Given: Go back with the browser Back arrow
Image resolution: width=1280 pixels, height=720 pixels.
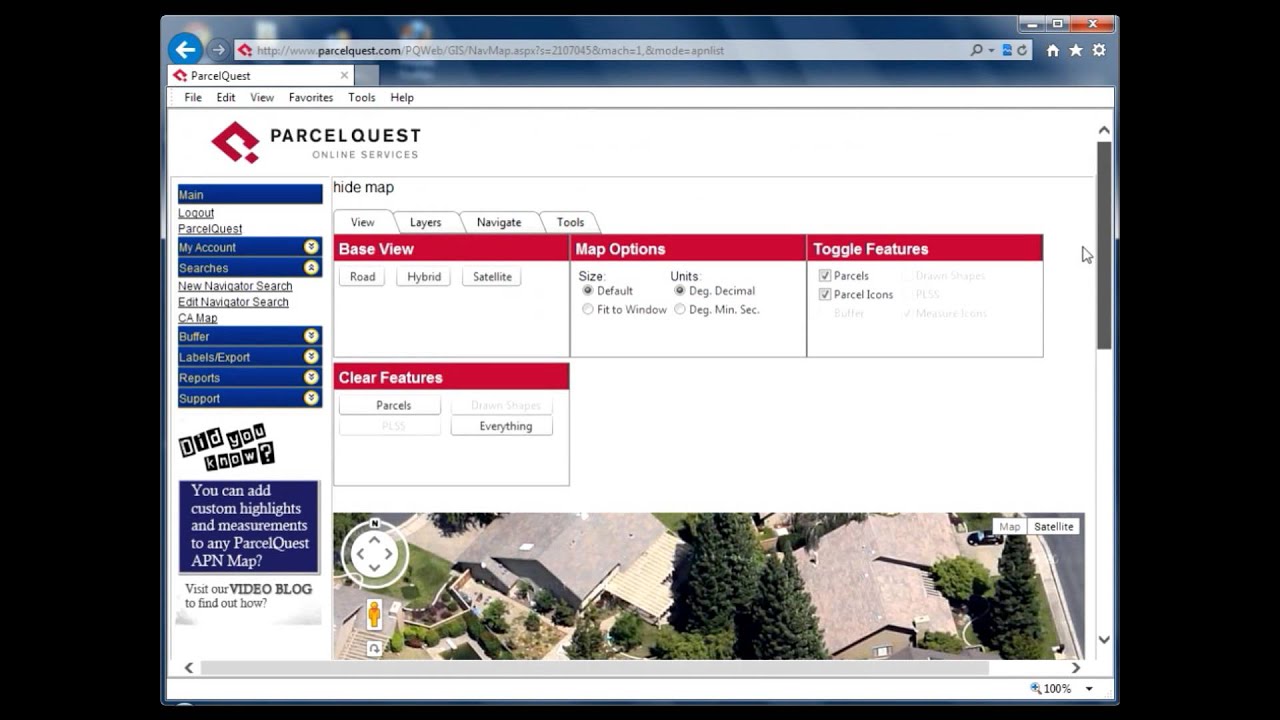Looking at the screenshot, I should point(185,49).
